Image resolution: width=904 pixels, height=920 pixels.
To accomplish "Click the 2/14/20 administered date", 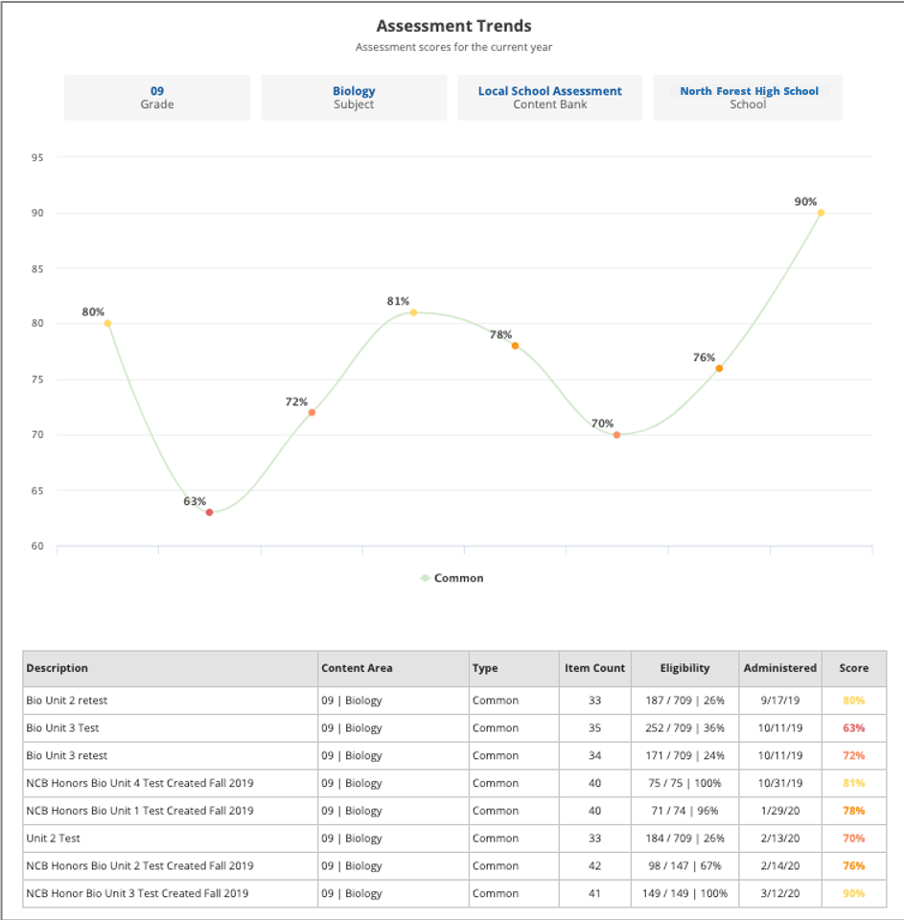I will coord(780,865).
